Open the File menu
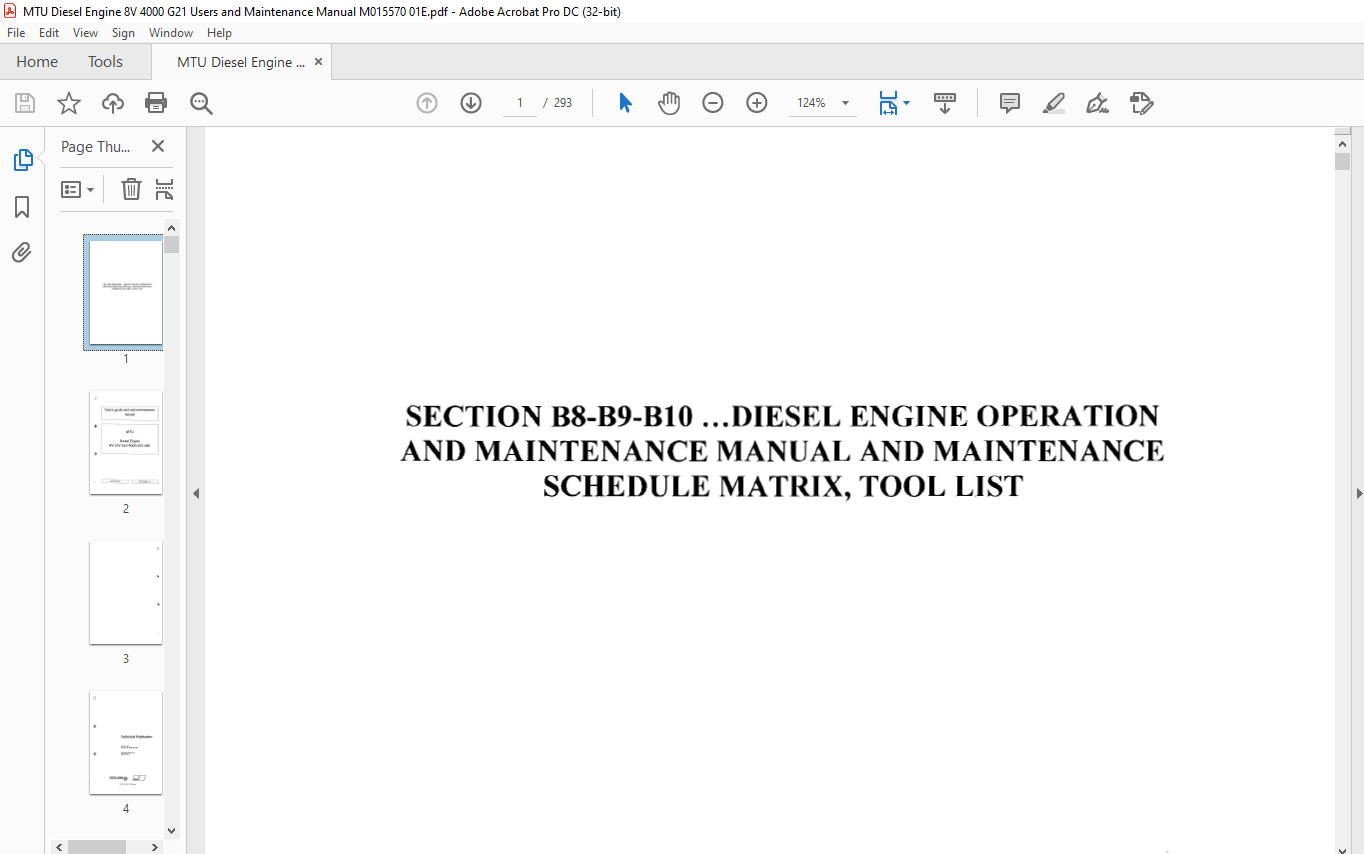The width and height of the screenshot is (1364, 854). 16,33
